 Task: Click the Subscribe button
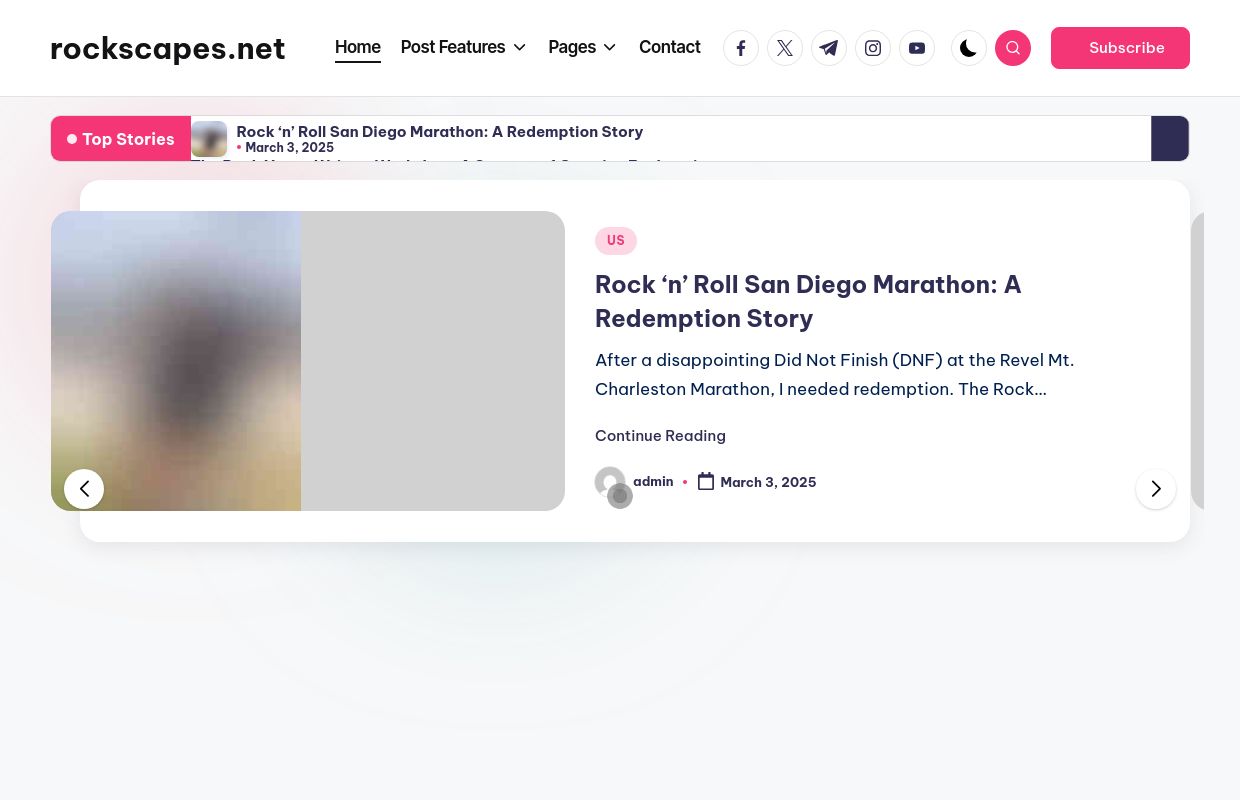[x=1120, y=48]
